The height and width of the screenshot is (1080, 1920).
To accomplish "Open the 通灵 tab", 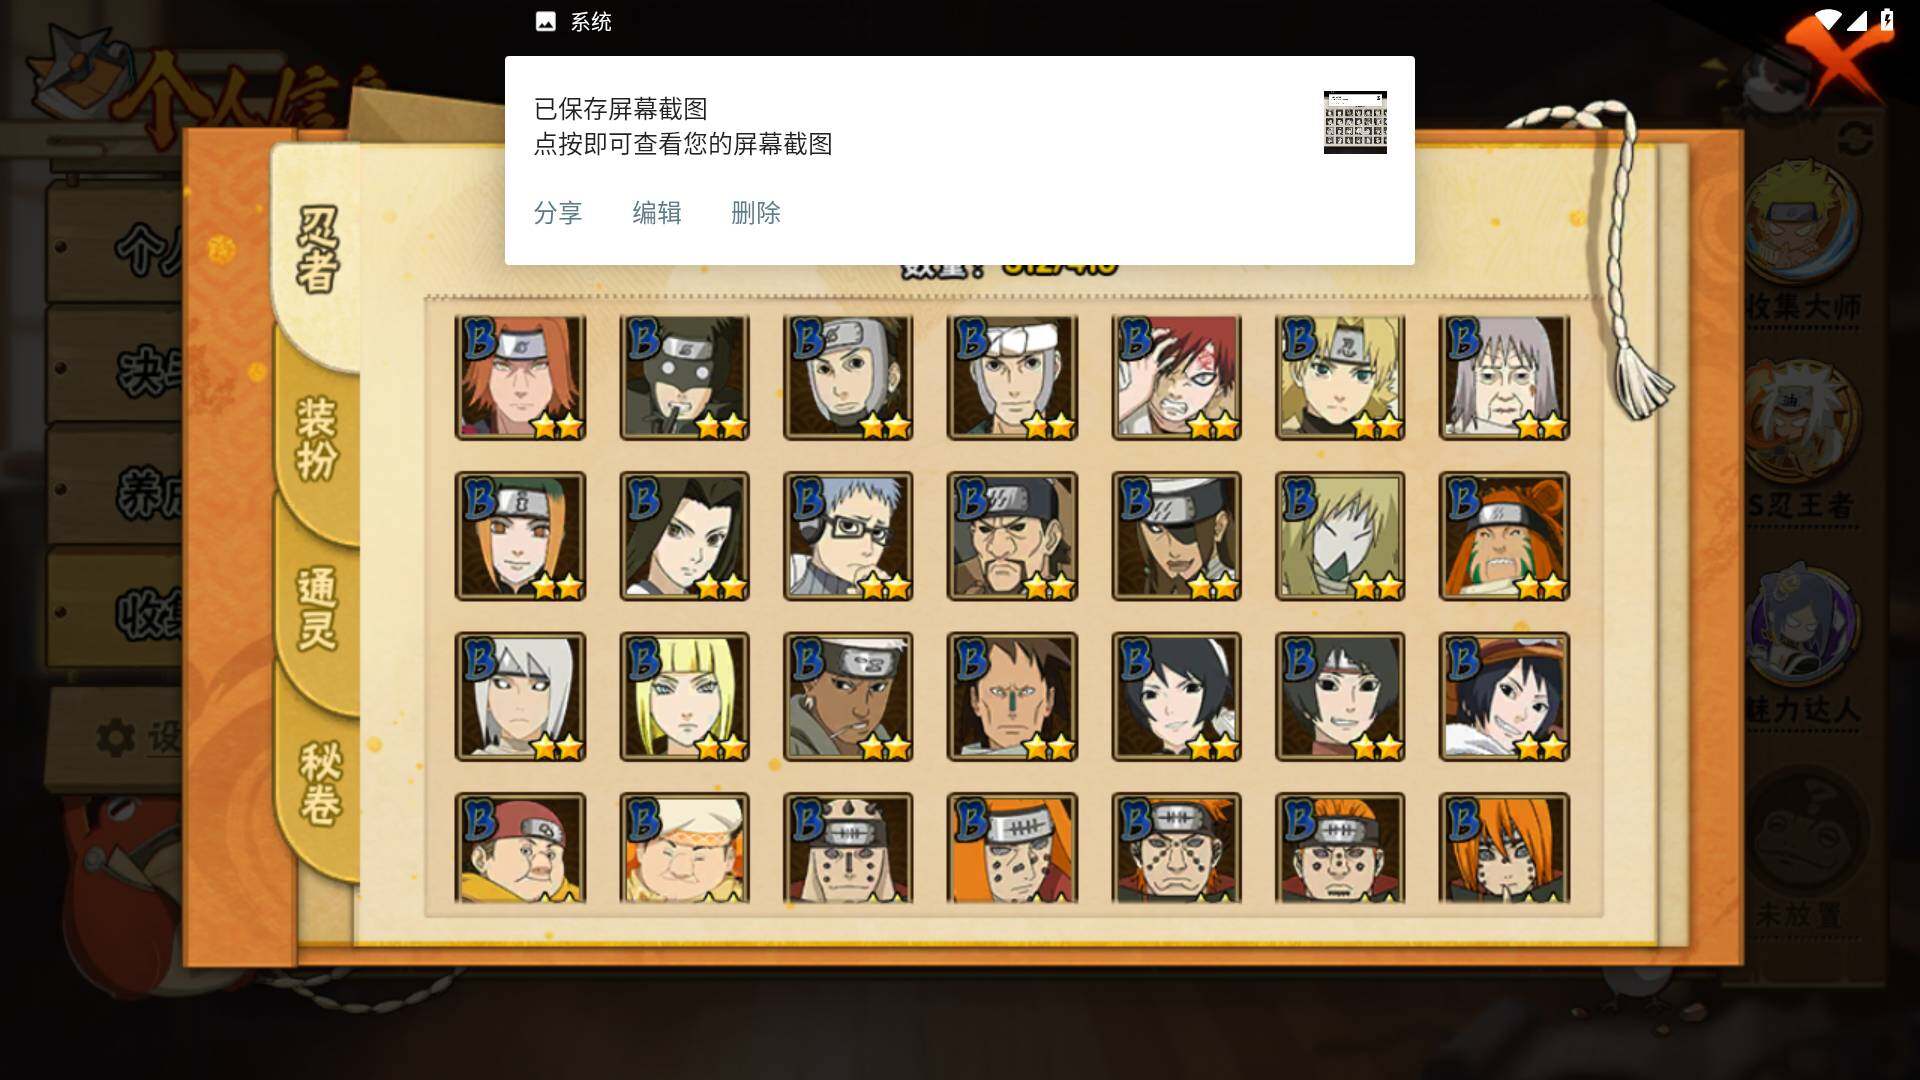I will [317, 608].
